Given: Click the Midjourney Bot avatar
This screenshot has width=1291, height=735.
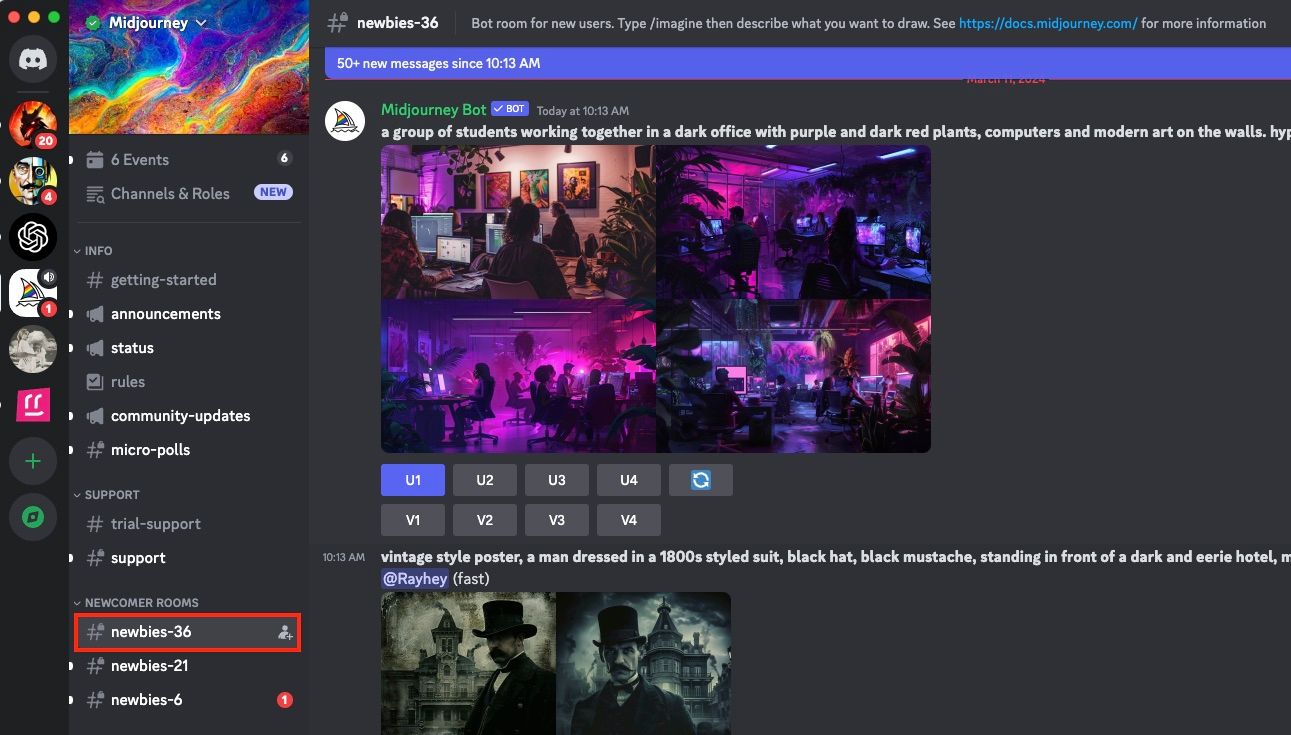Looking at the screenshot, I should click(345, 121).
